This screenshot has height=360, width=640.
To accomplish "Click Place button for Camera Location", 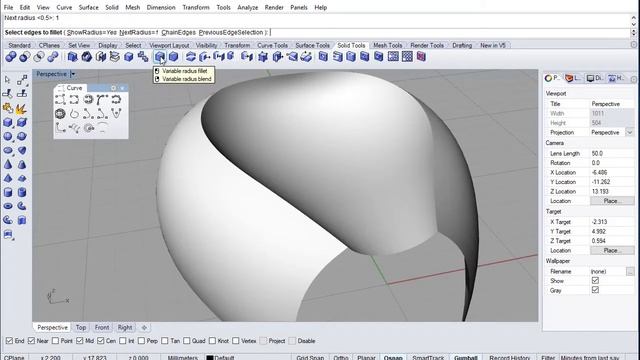I will (612, 201).
